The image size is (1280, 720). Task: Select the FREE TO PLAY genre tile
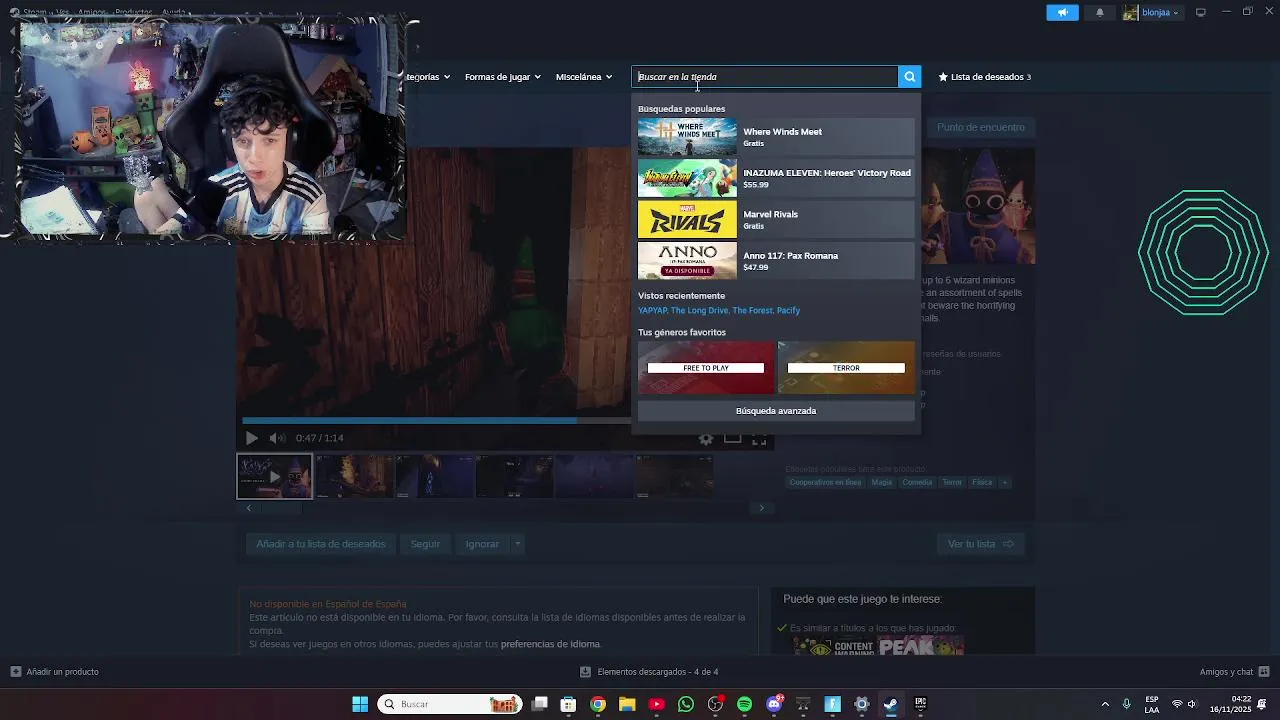point(706,367)
